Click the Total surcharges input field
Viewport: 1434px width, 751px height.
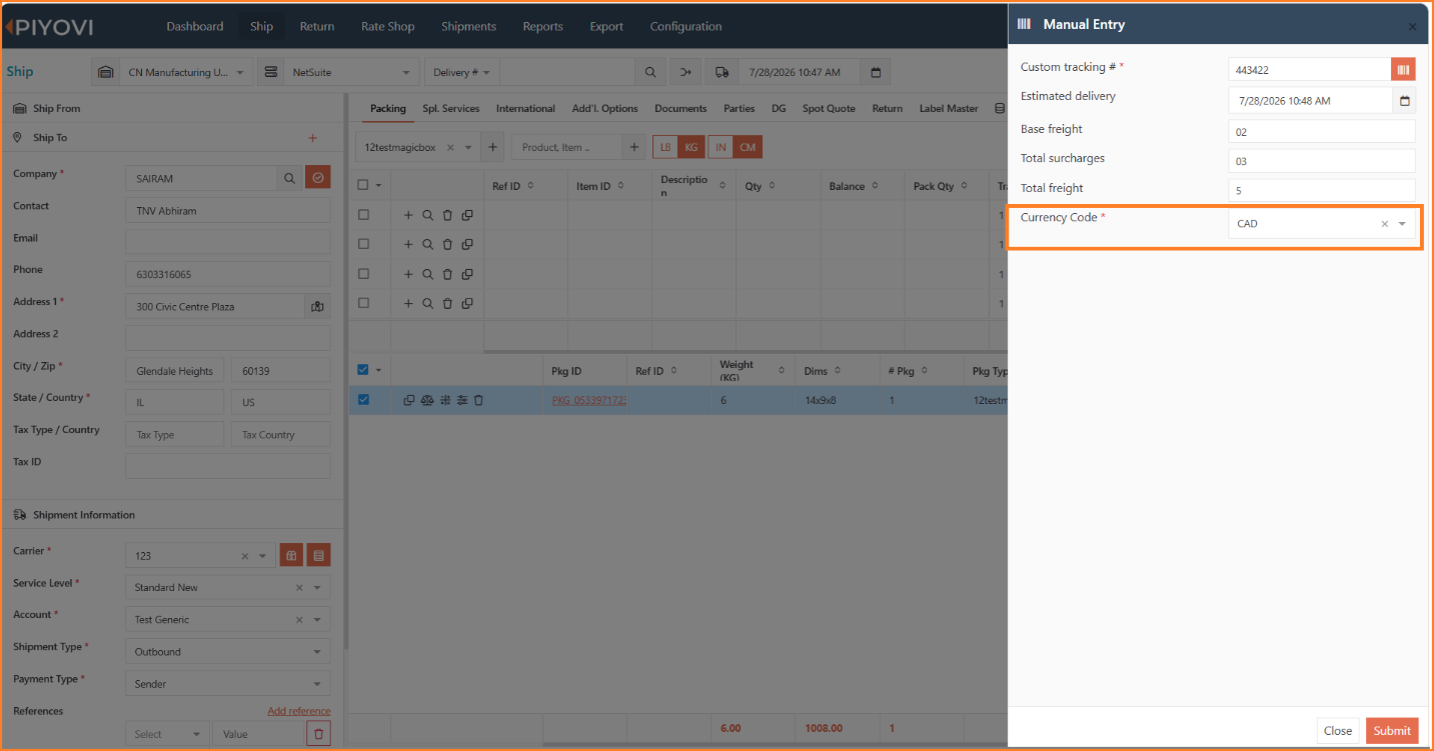point(1322,161)
